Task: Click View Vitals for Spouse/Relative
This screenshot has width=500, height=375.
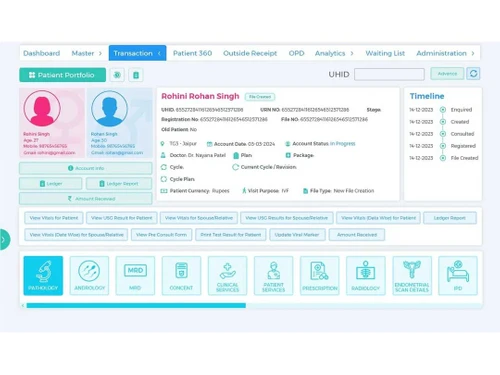Action: [x=199, y=218]
